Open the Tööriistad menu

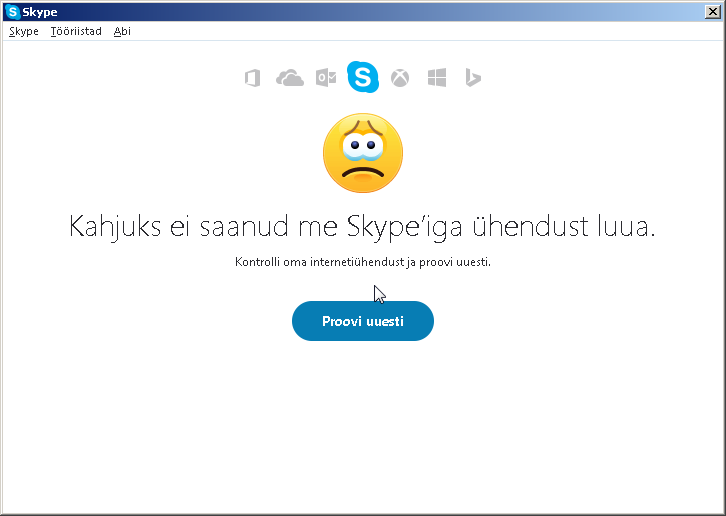[x=76, y=31]
